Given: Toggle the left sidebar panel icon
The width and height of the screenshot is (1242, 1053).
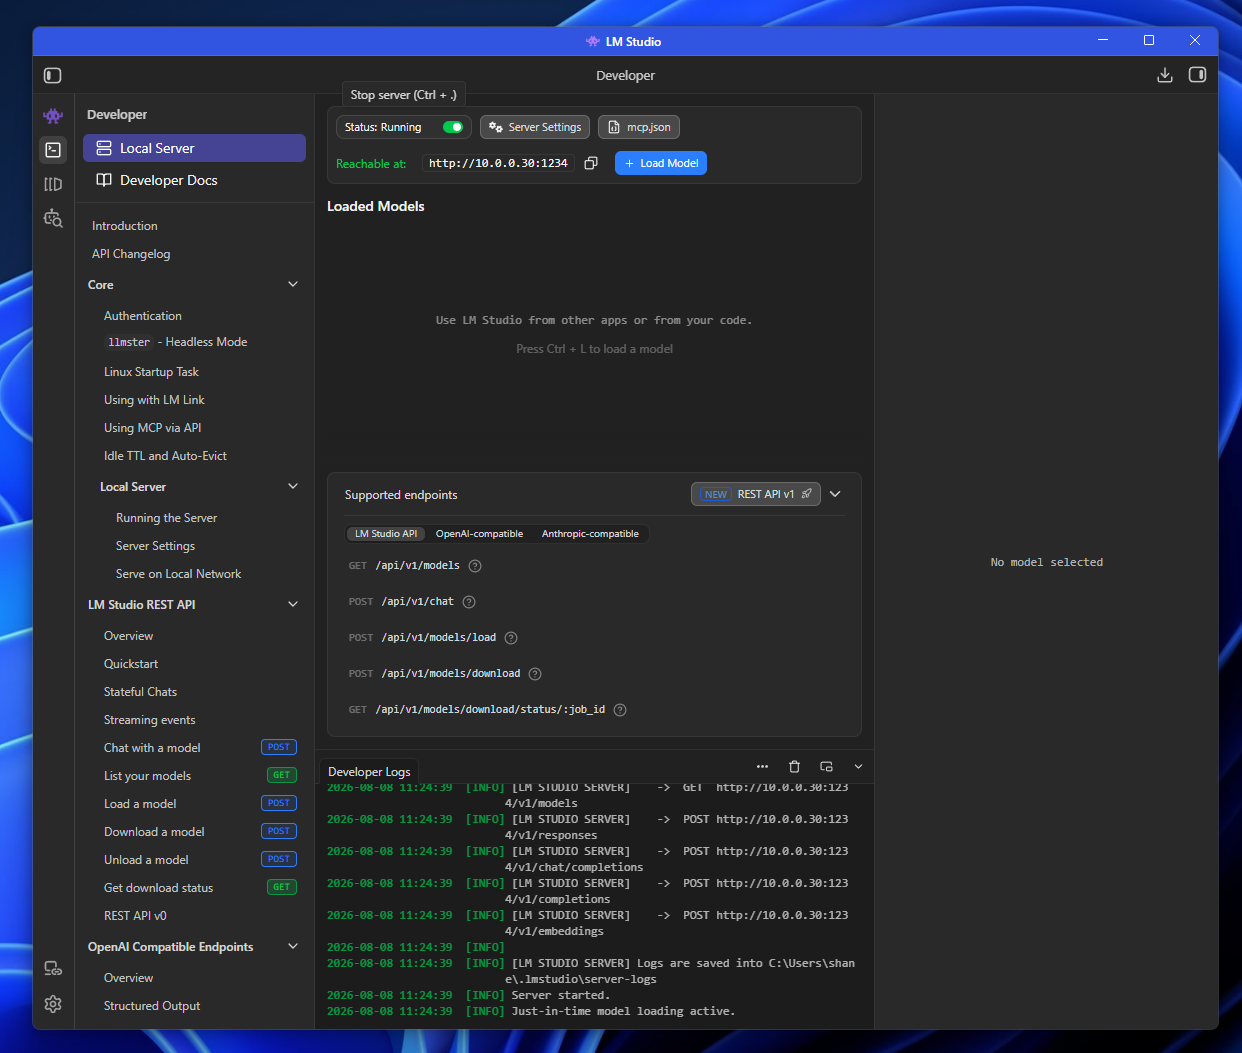Looking at the screenshot, I should click(x=53, y=75).
